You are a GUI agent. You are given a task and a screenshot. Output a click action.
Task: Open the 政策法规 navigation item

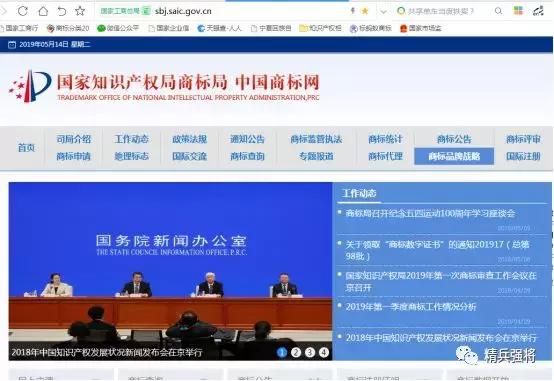tap(189, 139)
